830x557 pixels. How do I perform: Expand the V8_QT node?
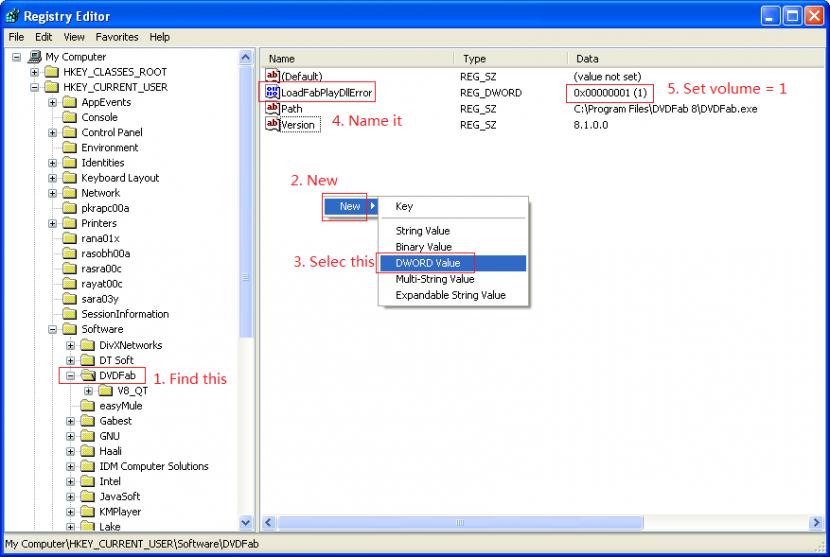click(x=88, y=391)
